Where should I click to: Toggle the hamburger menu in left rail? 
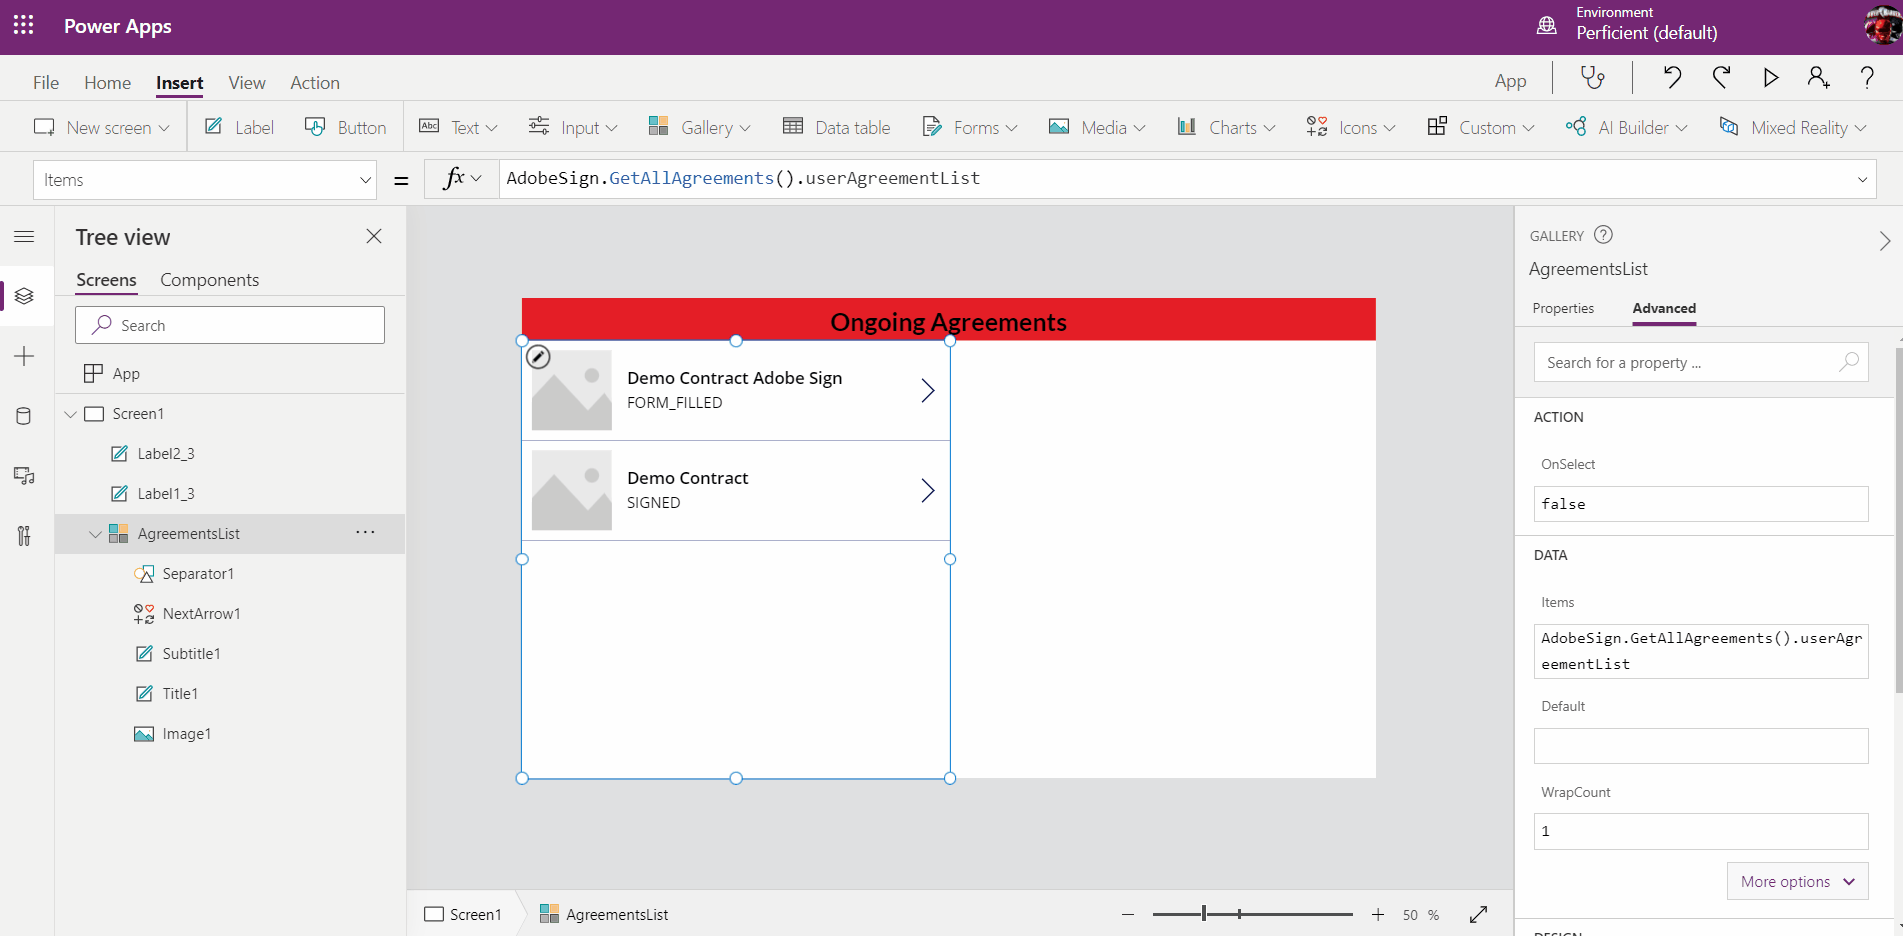point(25,236)
